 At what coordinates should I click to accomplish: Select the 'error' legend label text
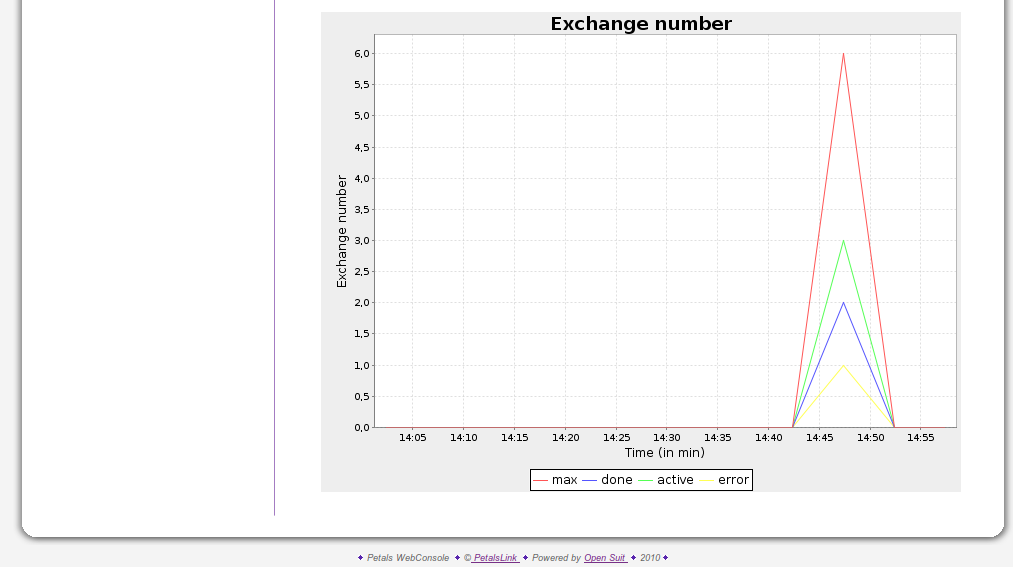[733, 480]
